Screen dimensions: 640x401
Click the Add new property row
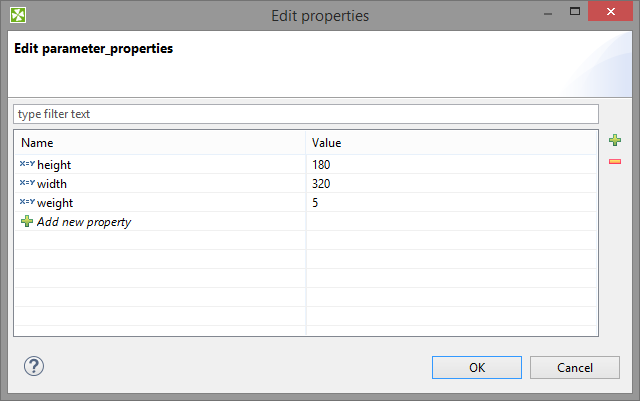coord(84,221)
